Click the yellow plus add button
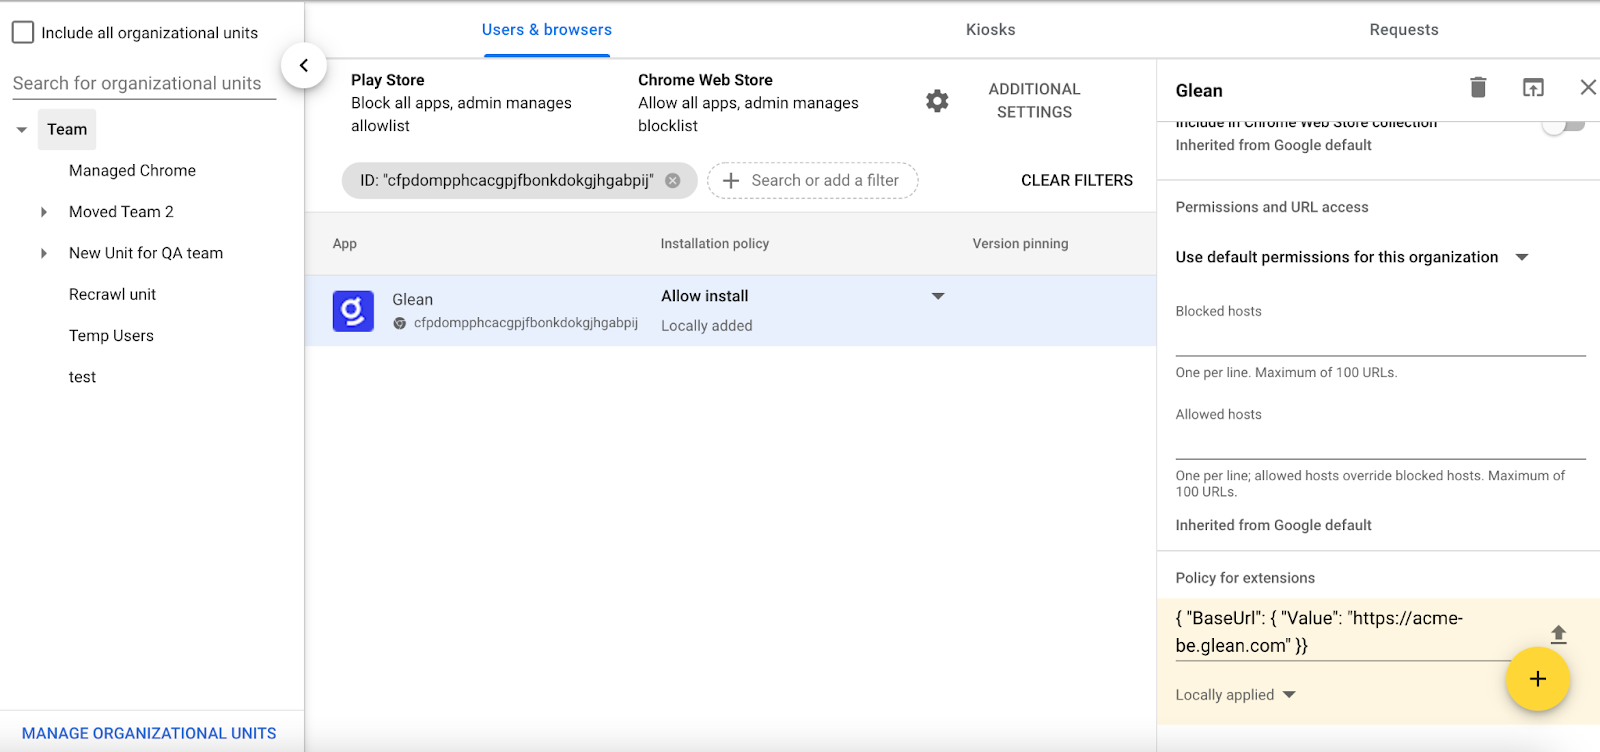 pos(1537,679)
